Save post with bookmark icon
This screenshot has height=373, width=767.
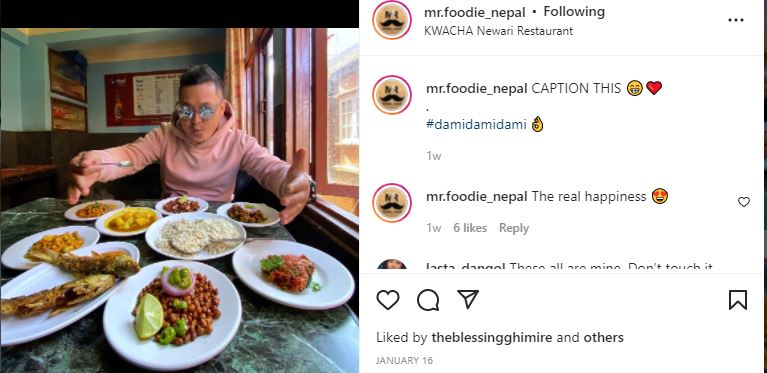(738, 300)
